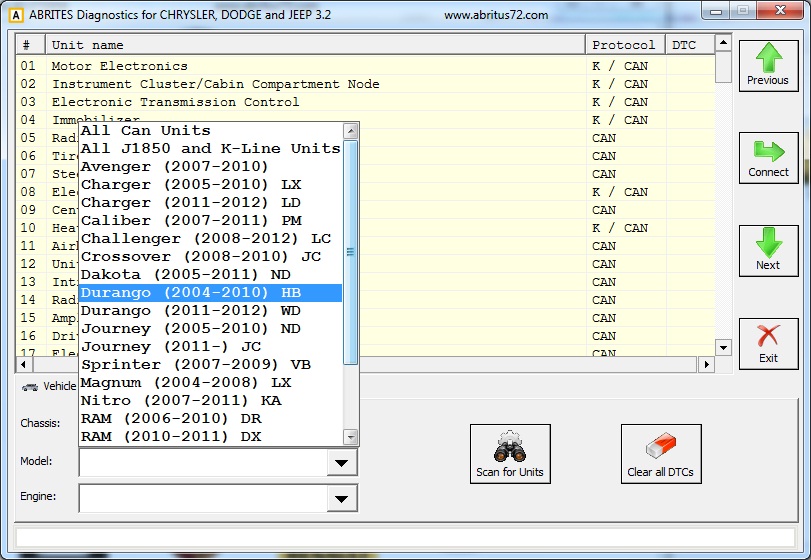The height and width of the screenshot is (560, 811).
Task: Click the Protocol column header
Action: (x=625, y=45)
